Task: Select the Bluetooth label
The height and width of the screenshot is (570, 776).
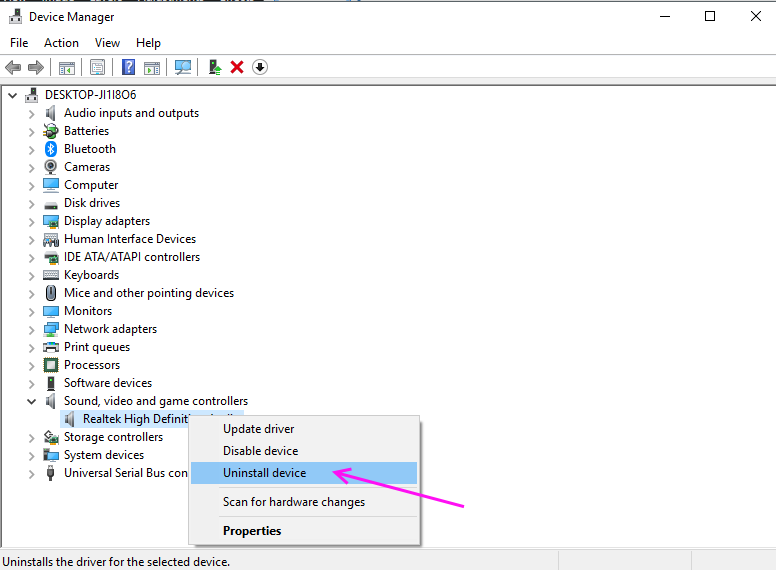Action: point(90,149)
